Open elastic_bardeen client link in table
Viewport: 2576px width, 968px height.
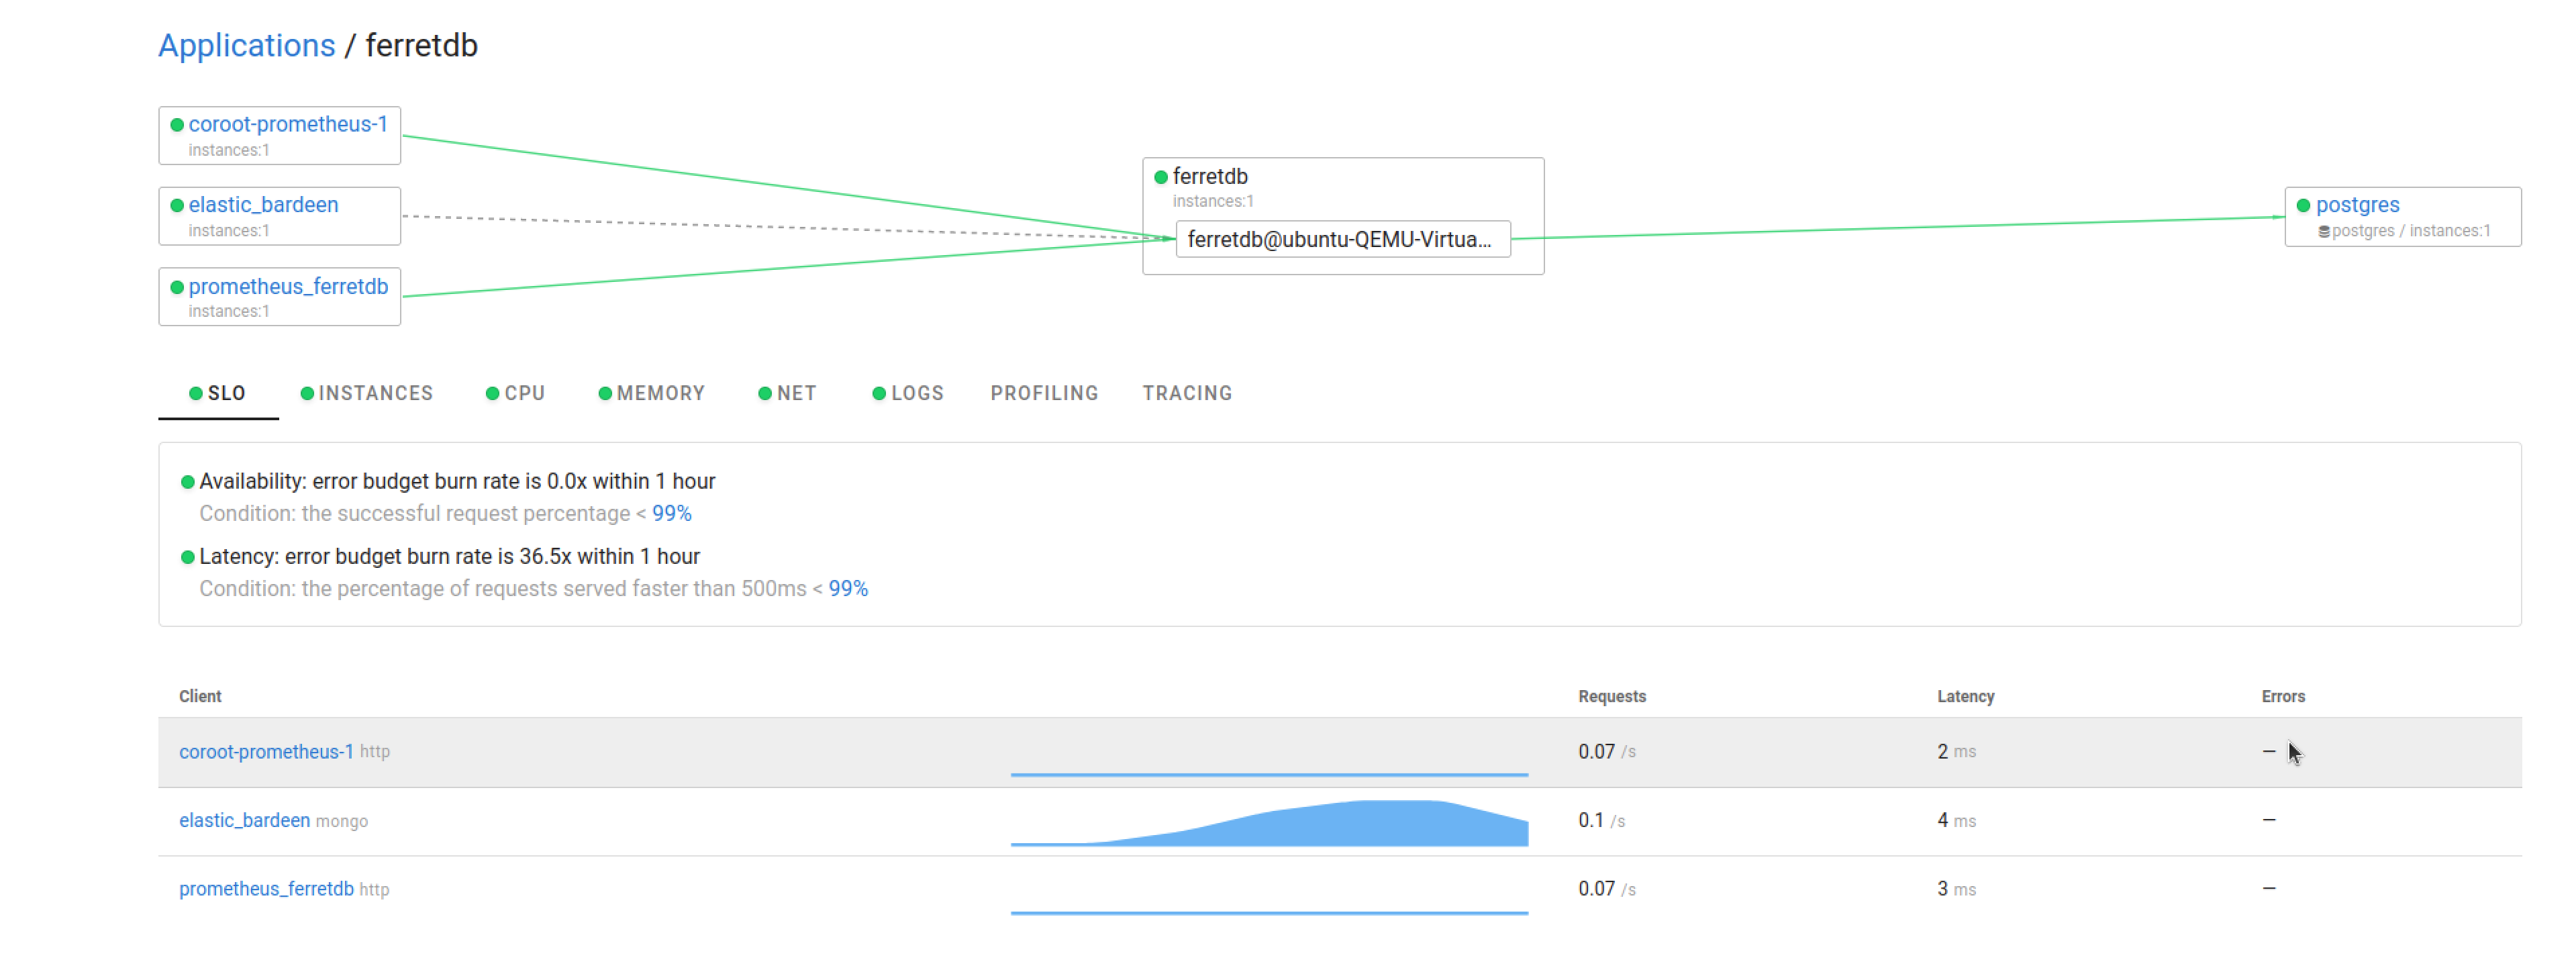[244, 820]
